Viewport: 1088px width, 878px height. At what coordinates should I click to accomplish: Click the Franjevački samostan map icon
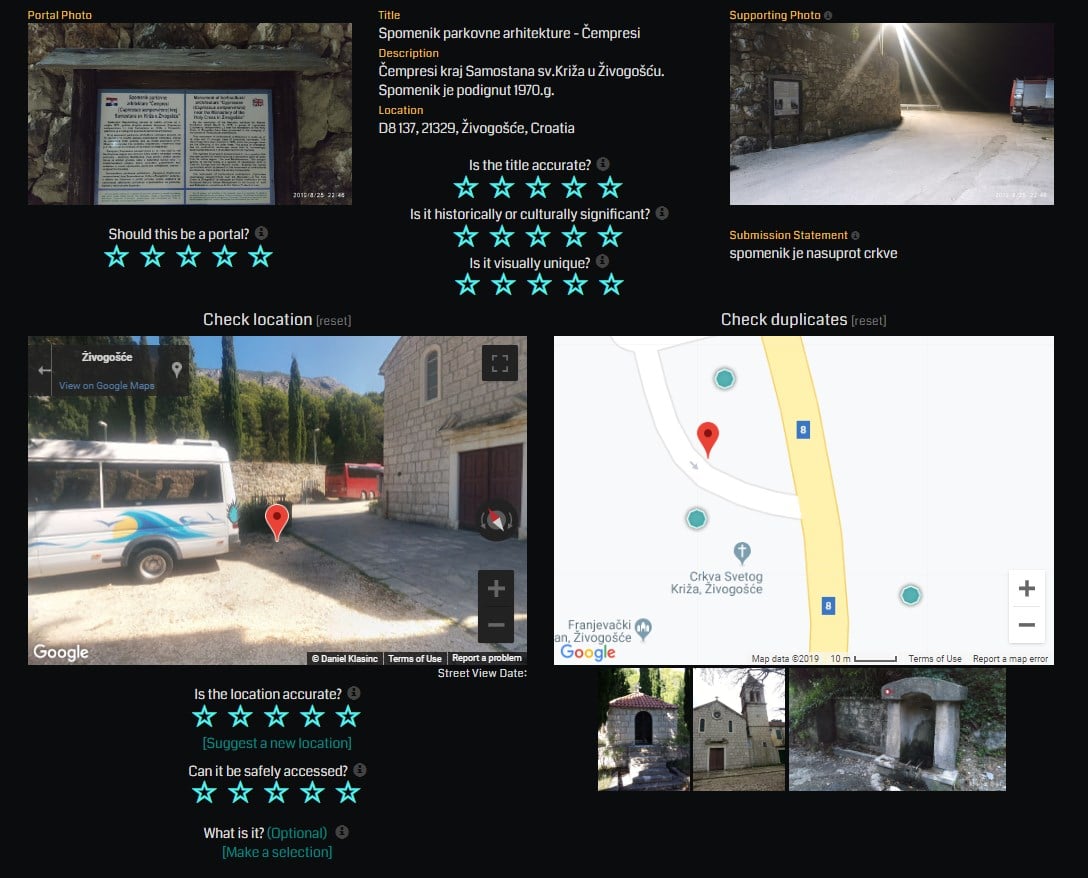click(643, 629)
